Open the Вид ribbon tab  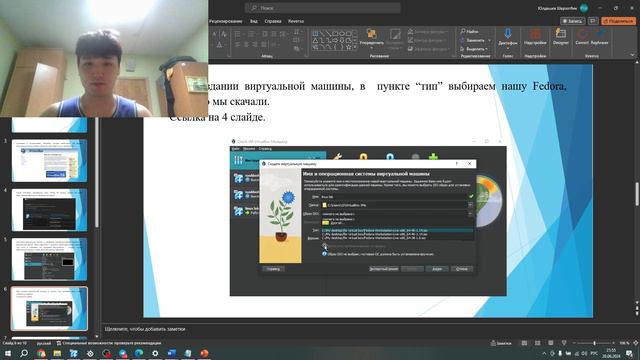pos(253,21)
